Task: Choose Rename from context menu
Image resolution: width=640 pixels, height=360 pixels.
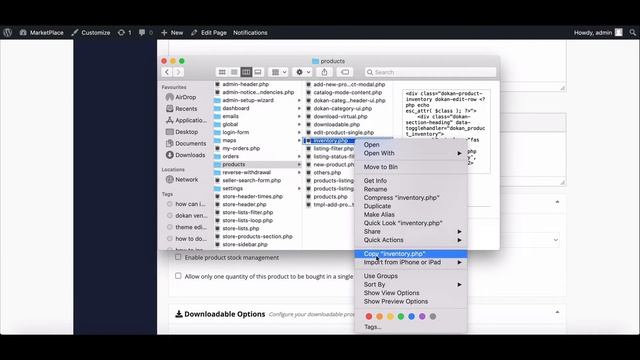Action: pyautogui.click(x=375, y=189)
